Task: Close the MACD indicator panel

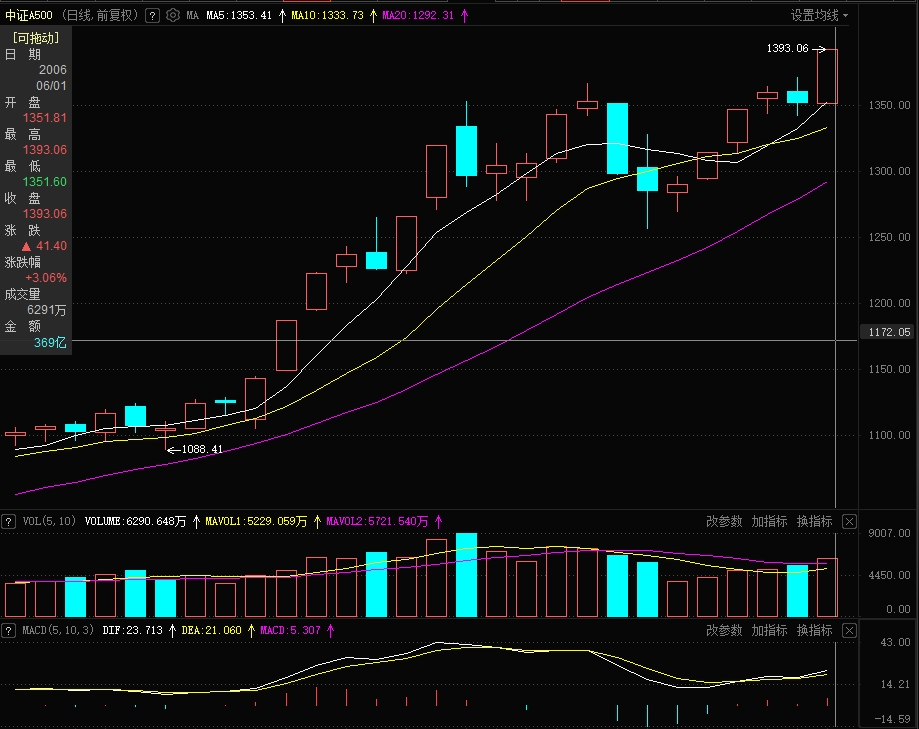Action: point(849,631)
